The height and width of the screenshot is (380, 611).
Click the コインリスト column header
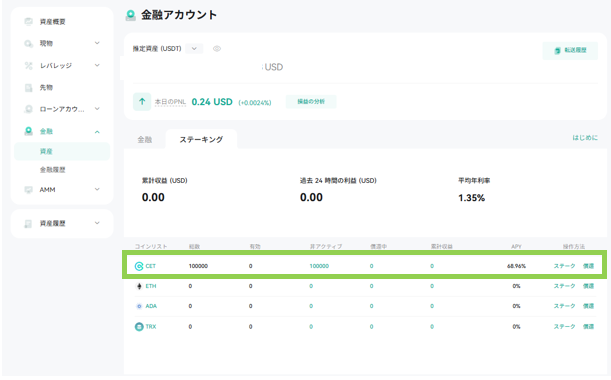151,247
